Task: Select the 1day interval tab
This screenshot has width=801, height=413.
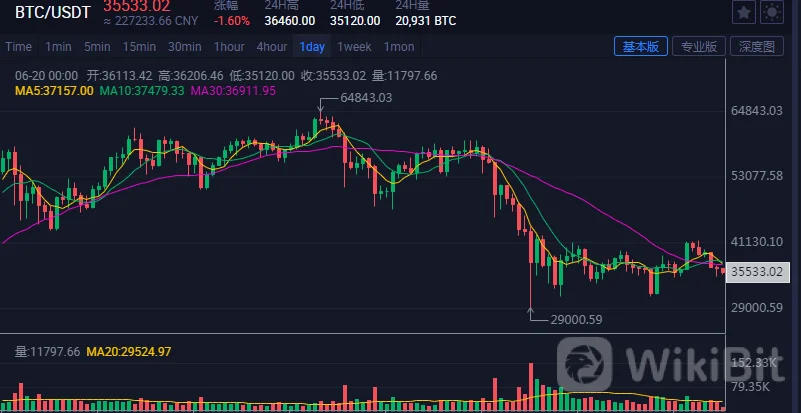Action: (x=312, y=47)
